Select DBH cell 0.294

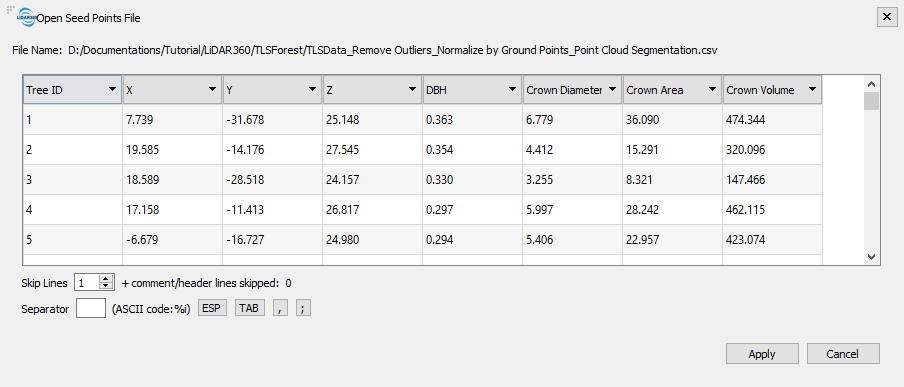point(472,239)
